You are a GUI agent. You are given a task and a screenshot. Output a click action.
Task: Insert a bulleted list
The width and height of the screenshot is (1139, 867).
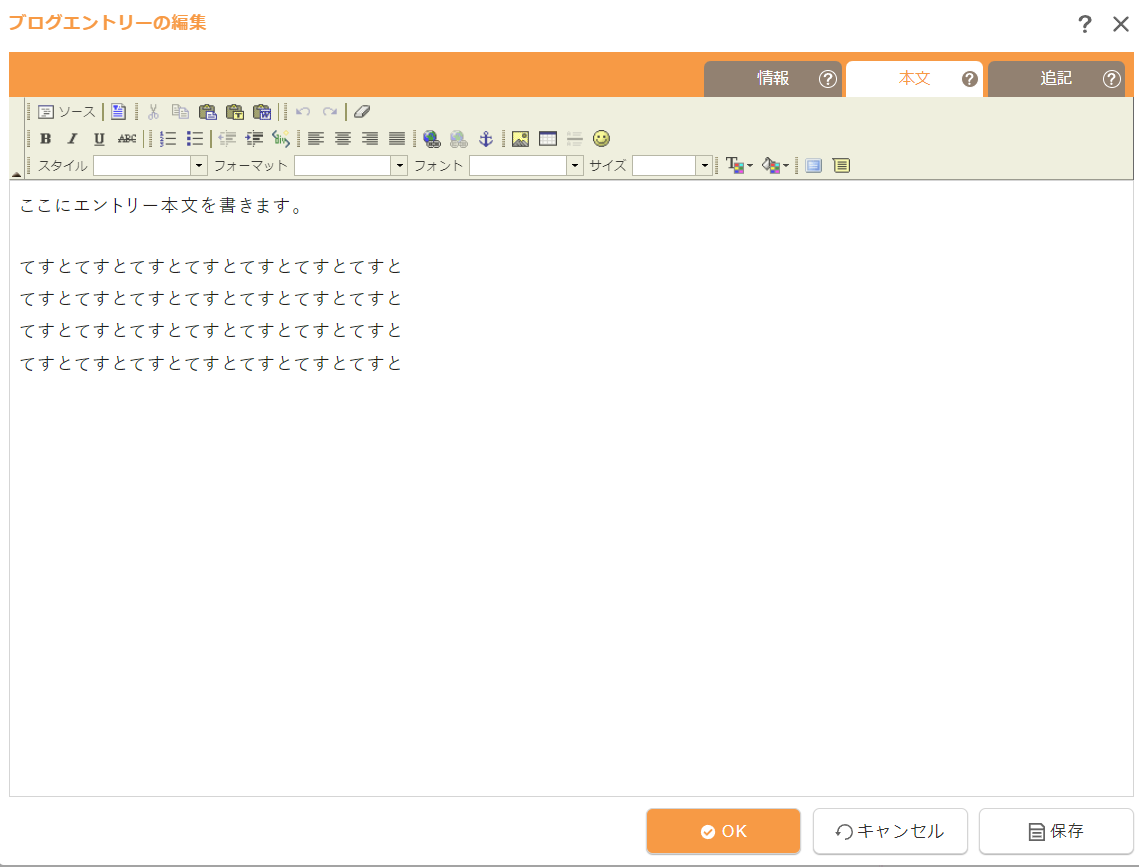pyautogui.click(x=195, y=139)
